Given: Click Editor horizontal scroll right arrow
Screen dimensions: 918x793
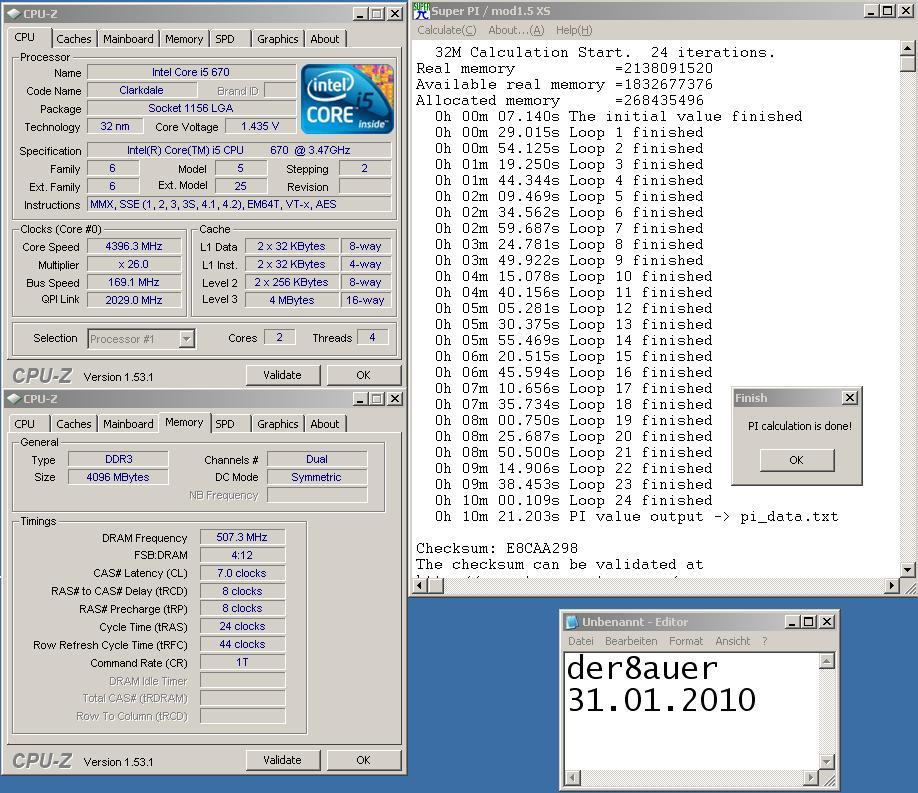Looking at the screenshot, I should [810, 778].
